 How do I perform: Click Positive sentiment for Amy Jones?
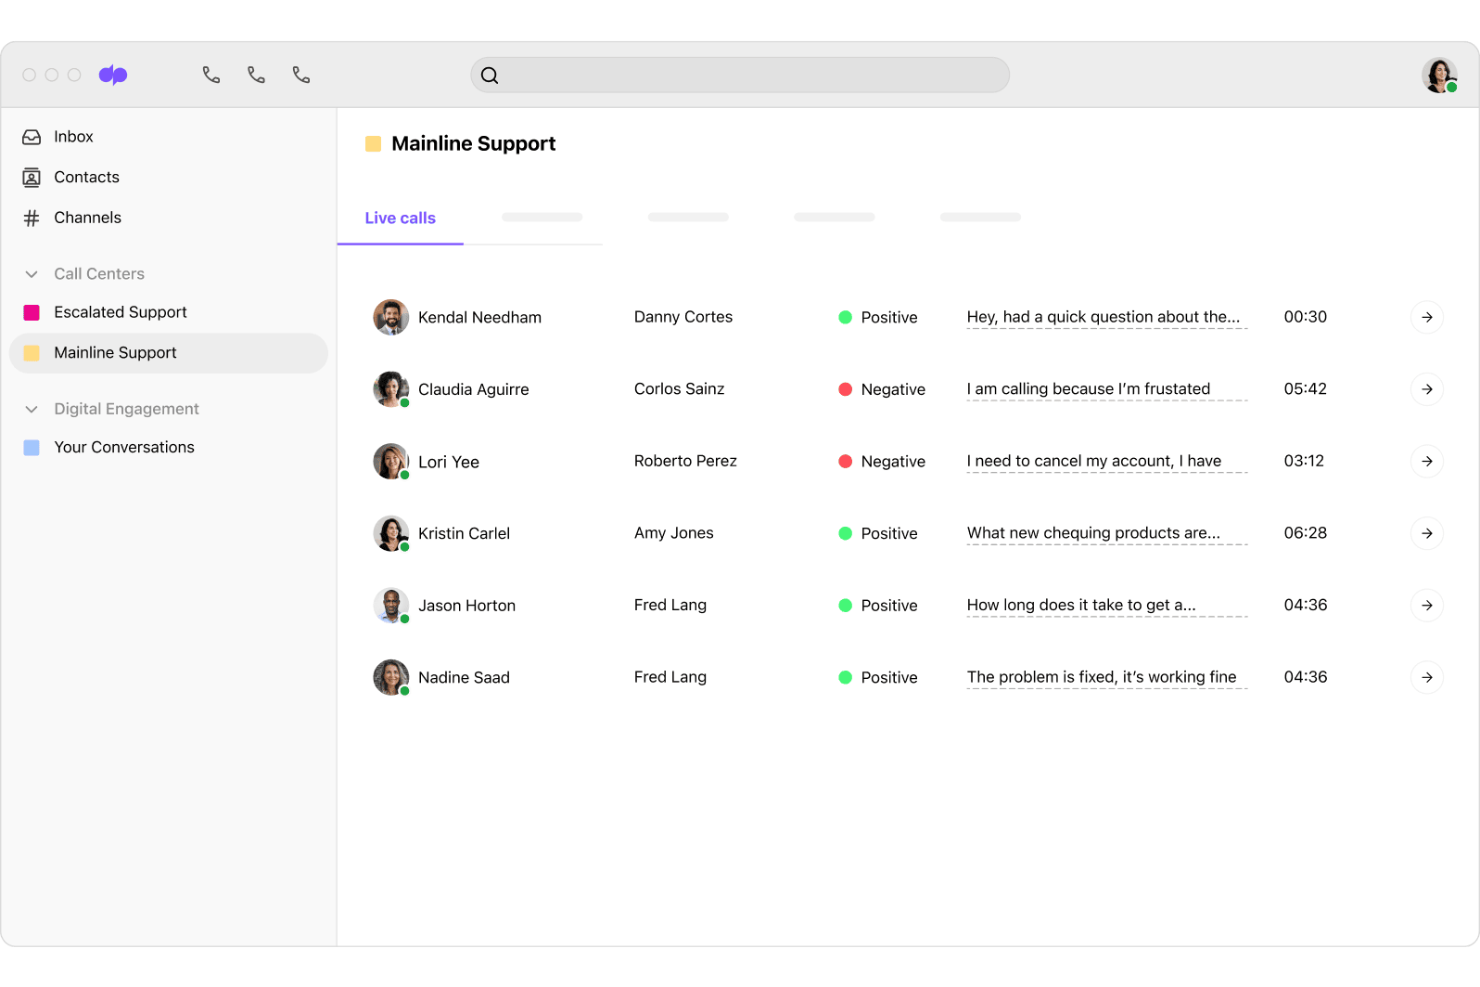point(878,533)
